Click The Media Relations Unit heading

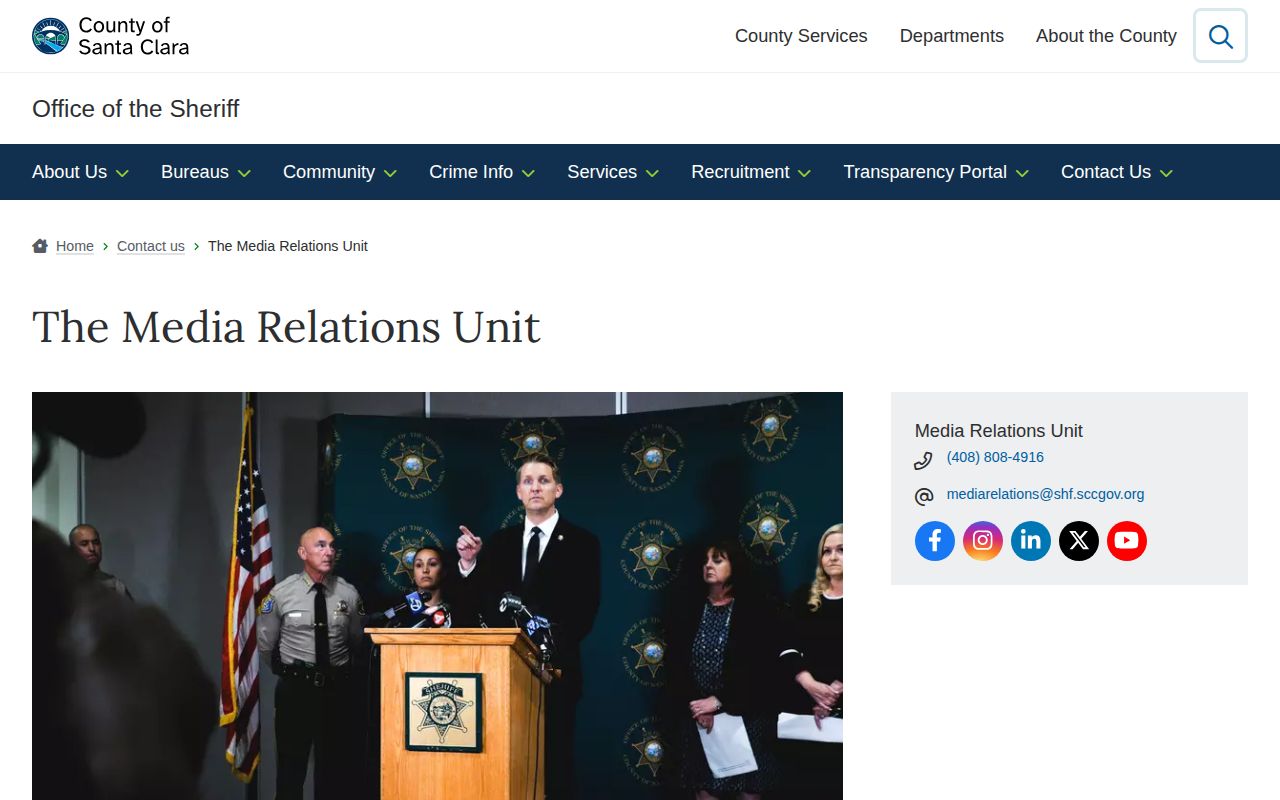286,327
